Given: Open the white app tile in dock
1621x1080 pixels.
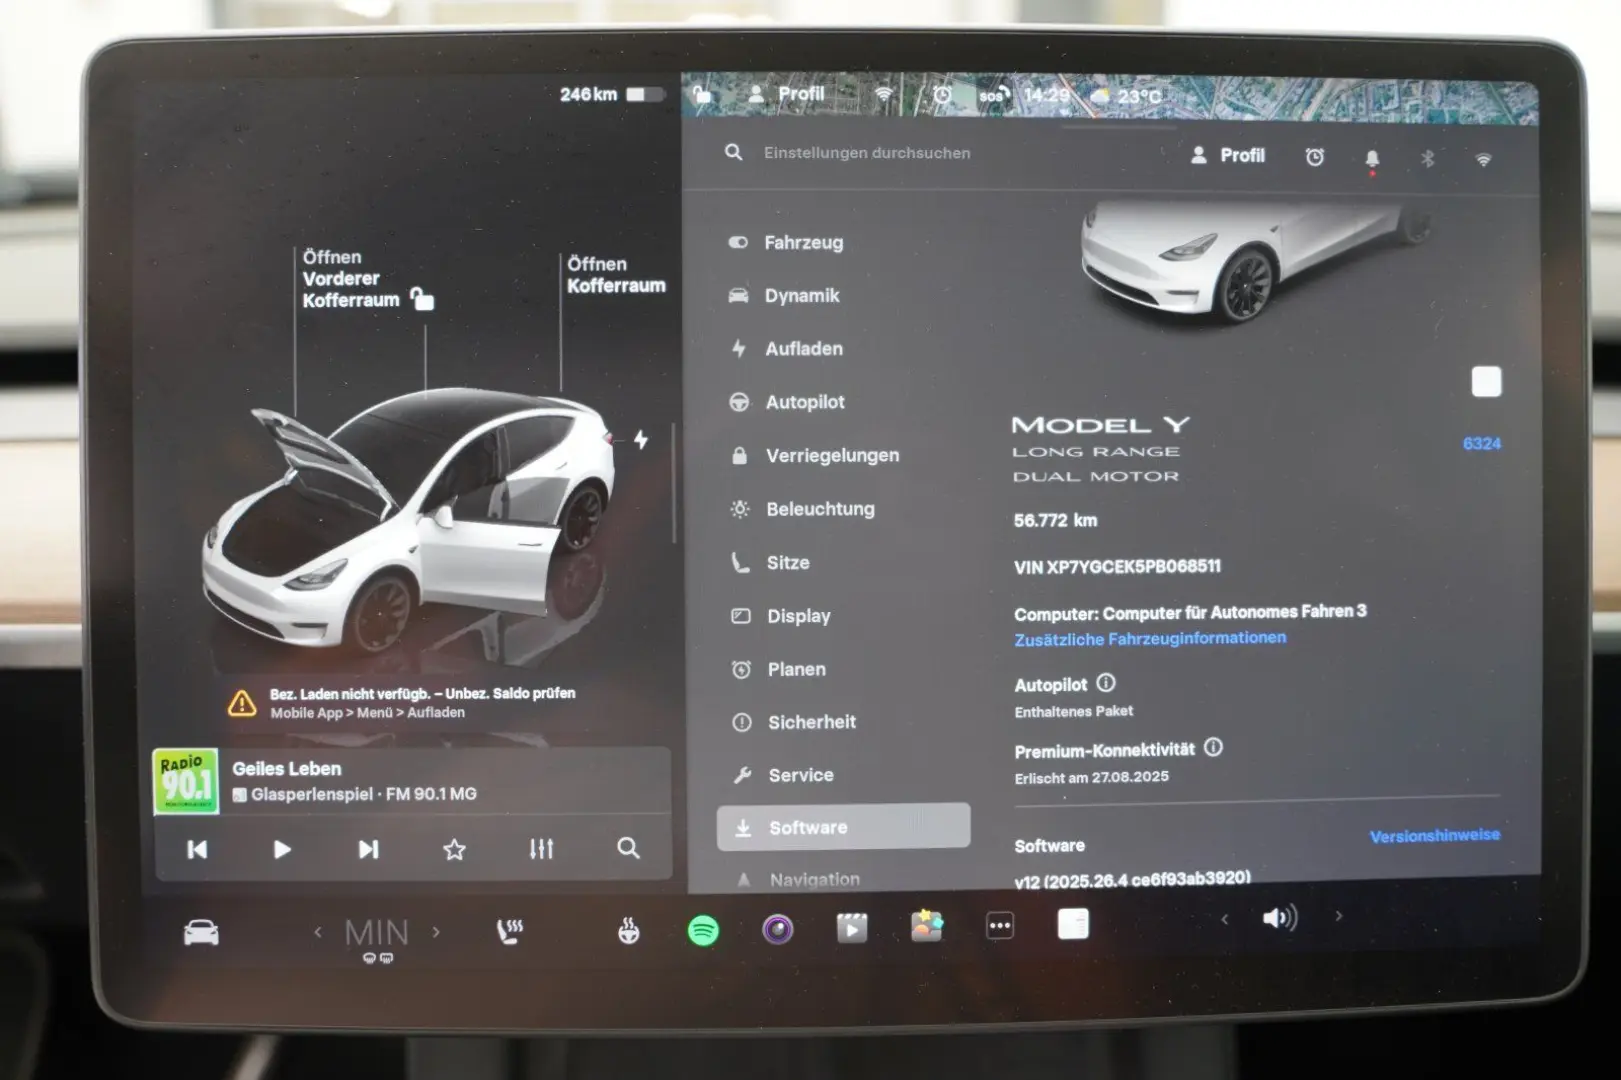Looking at the screenshot, I should click(1073, 924).
